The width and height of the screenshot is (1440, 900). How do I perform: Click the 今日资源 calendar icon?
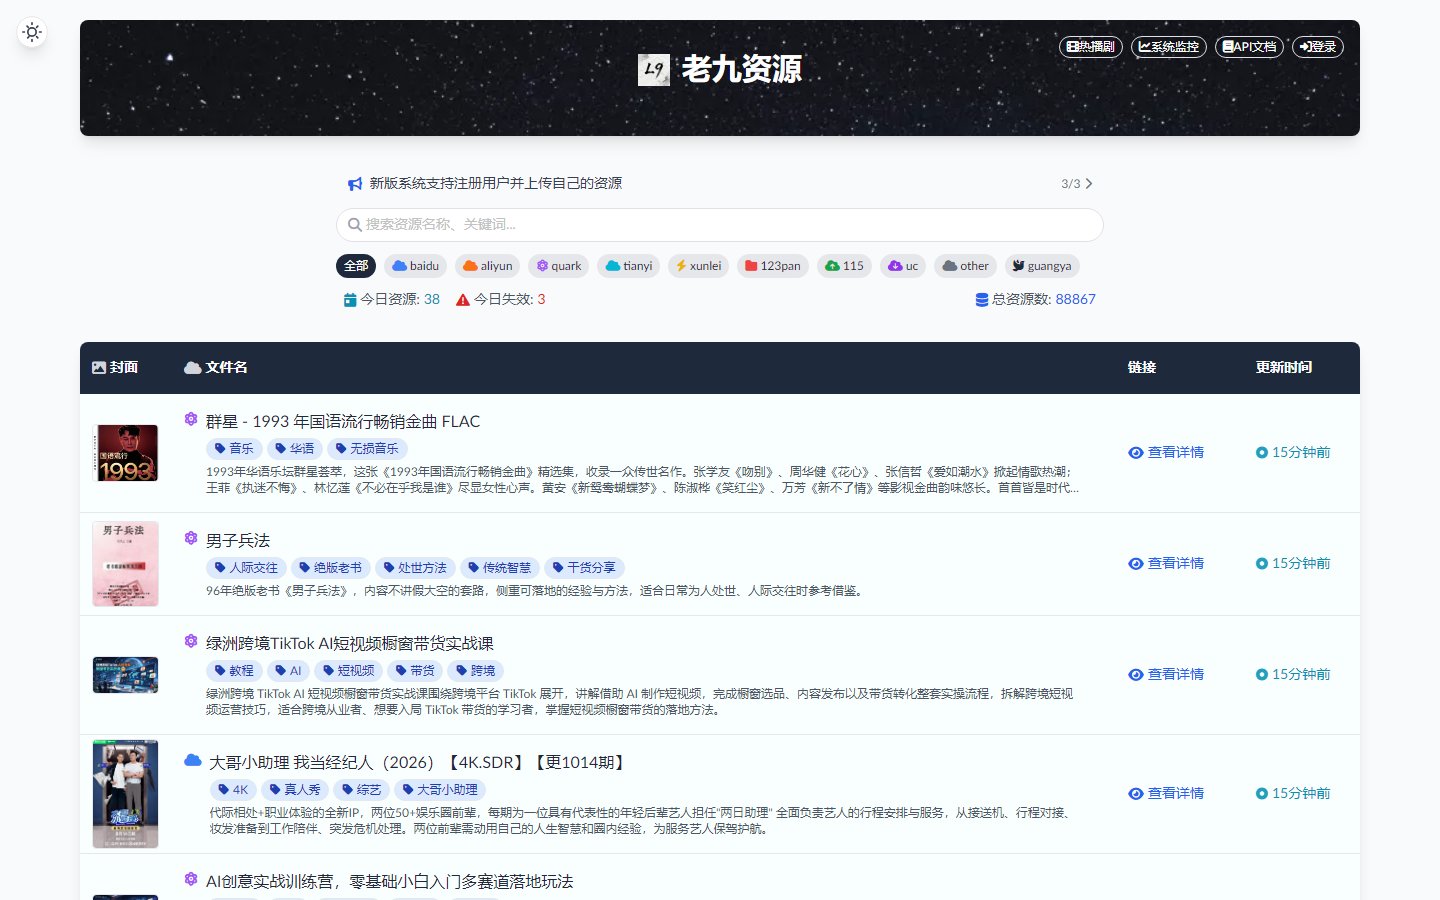pyautogui.click(x=350, y=300)
